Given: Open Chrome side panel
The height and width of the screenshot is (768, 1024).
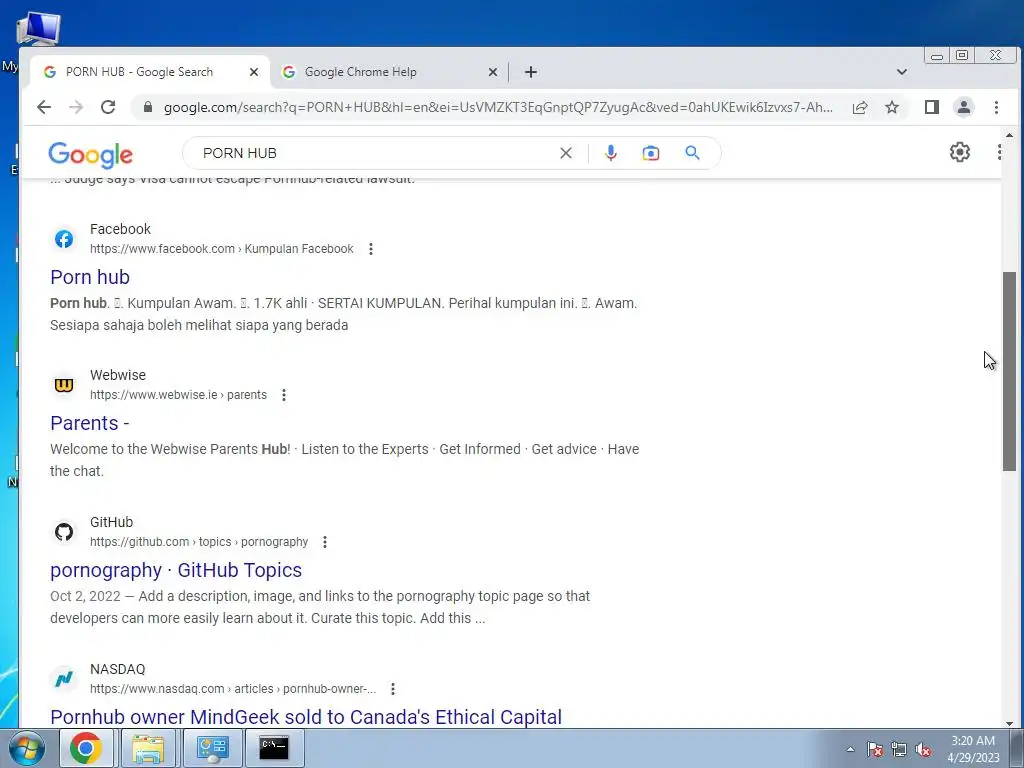Looking at the screenshot, I should coord(932,107).
